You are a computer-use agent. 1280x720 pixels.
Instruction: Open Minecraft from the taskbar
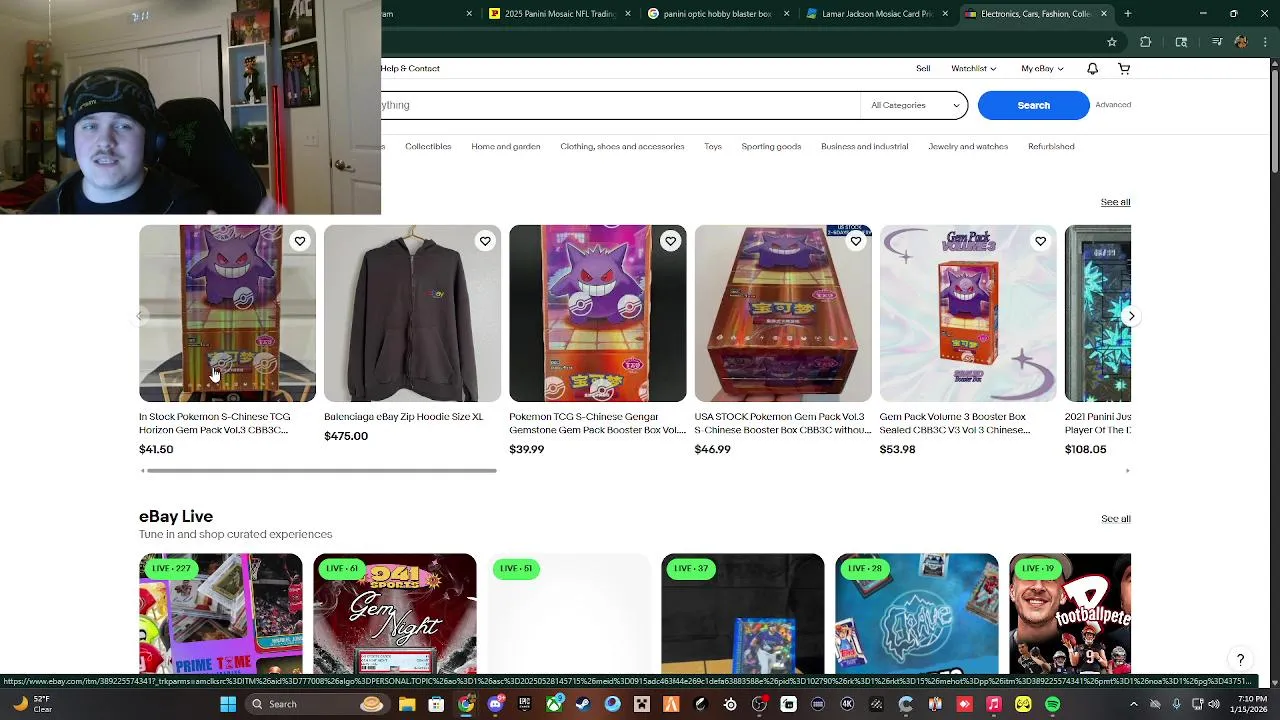coord(640,704)
